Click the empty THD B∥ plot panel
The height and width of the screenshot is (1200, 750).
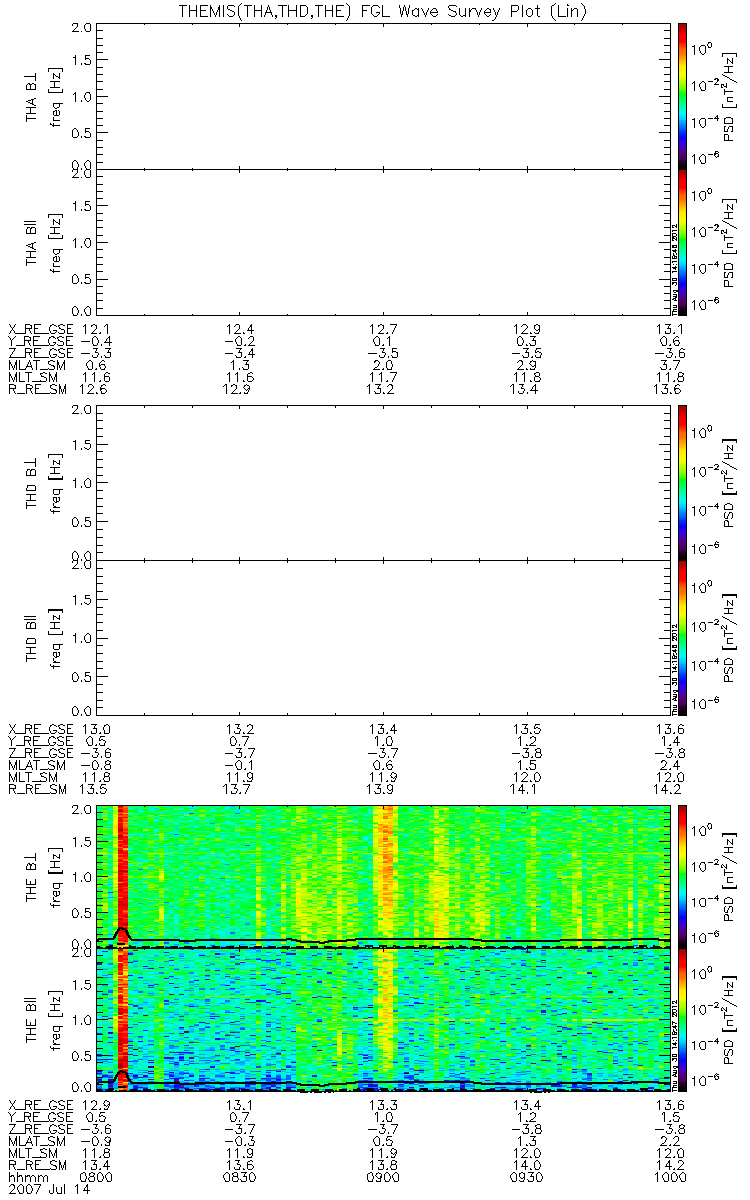383,636
